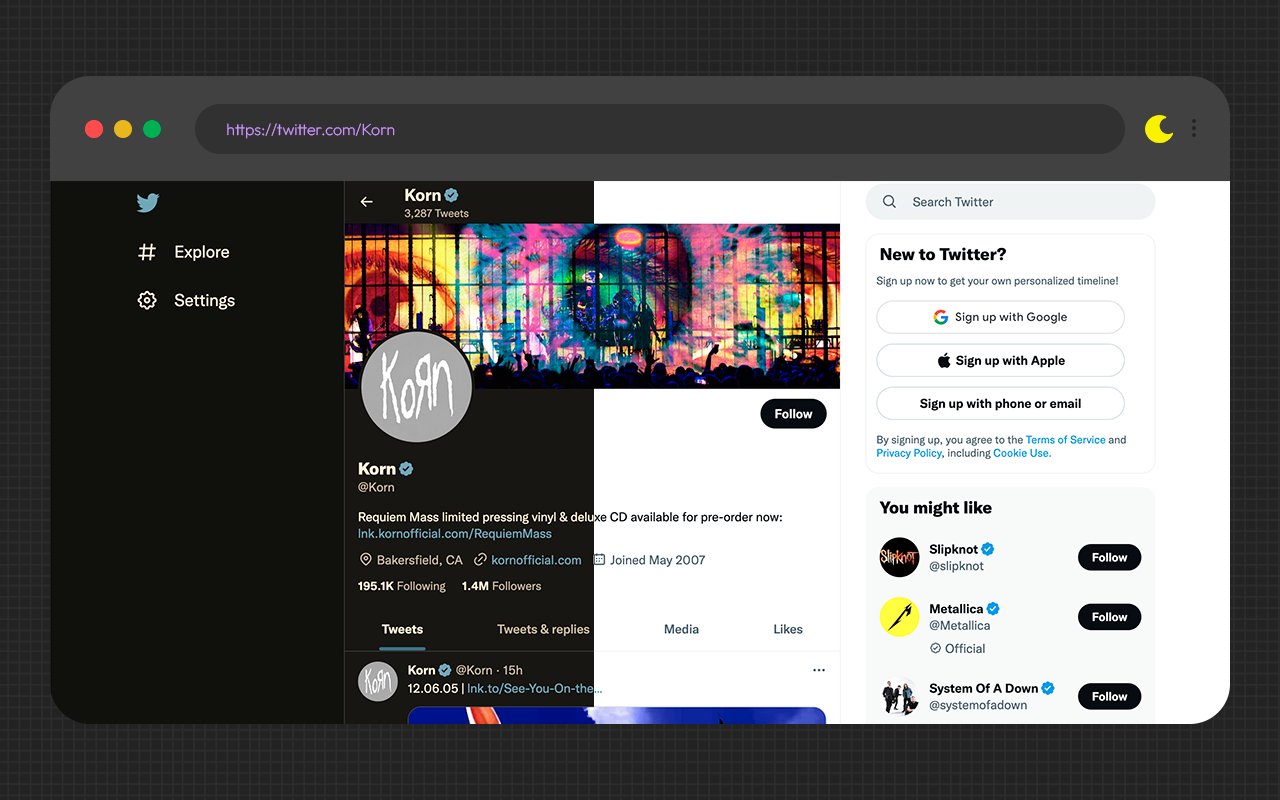Image resolution: width=1280 pixels, height=800 pixels.
Task: View the 195.1K Following list
Action: point(402,586)
